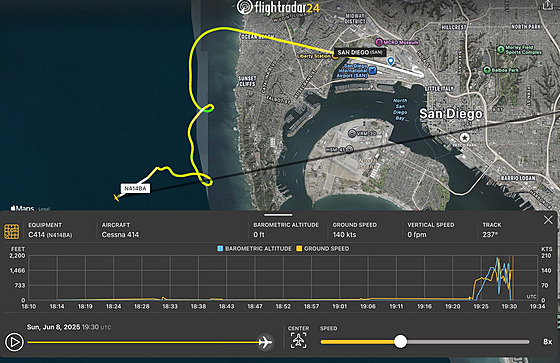Click the San Diego airport airplane icon
The width and height of the screenshot is (560, 363).
[372, 70]
